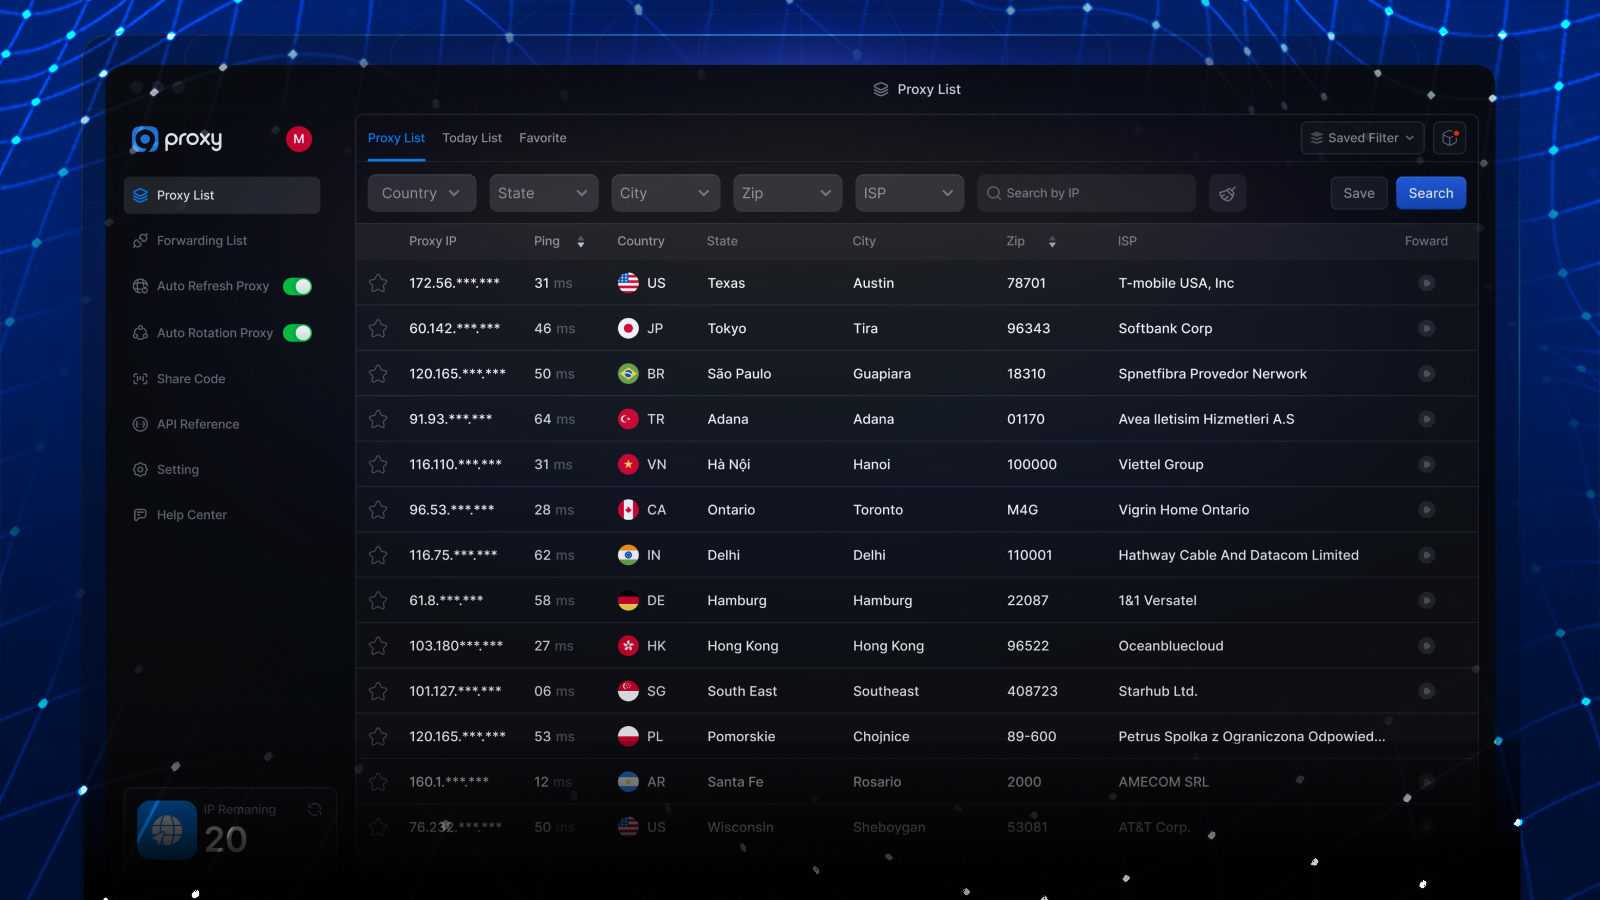The width and height of the screenshot is (1600, 900).
Task: Click forward button for Viettel Group row
Action: click(x=1426, y=464)
